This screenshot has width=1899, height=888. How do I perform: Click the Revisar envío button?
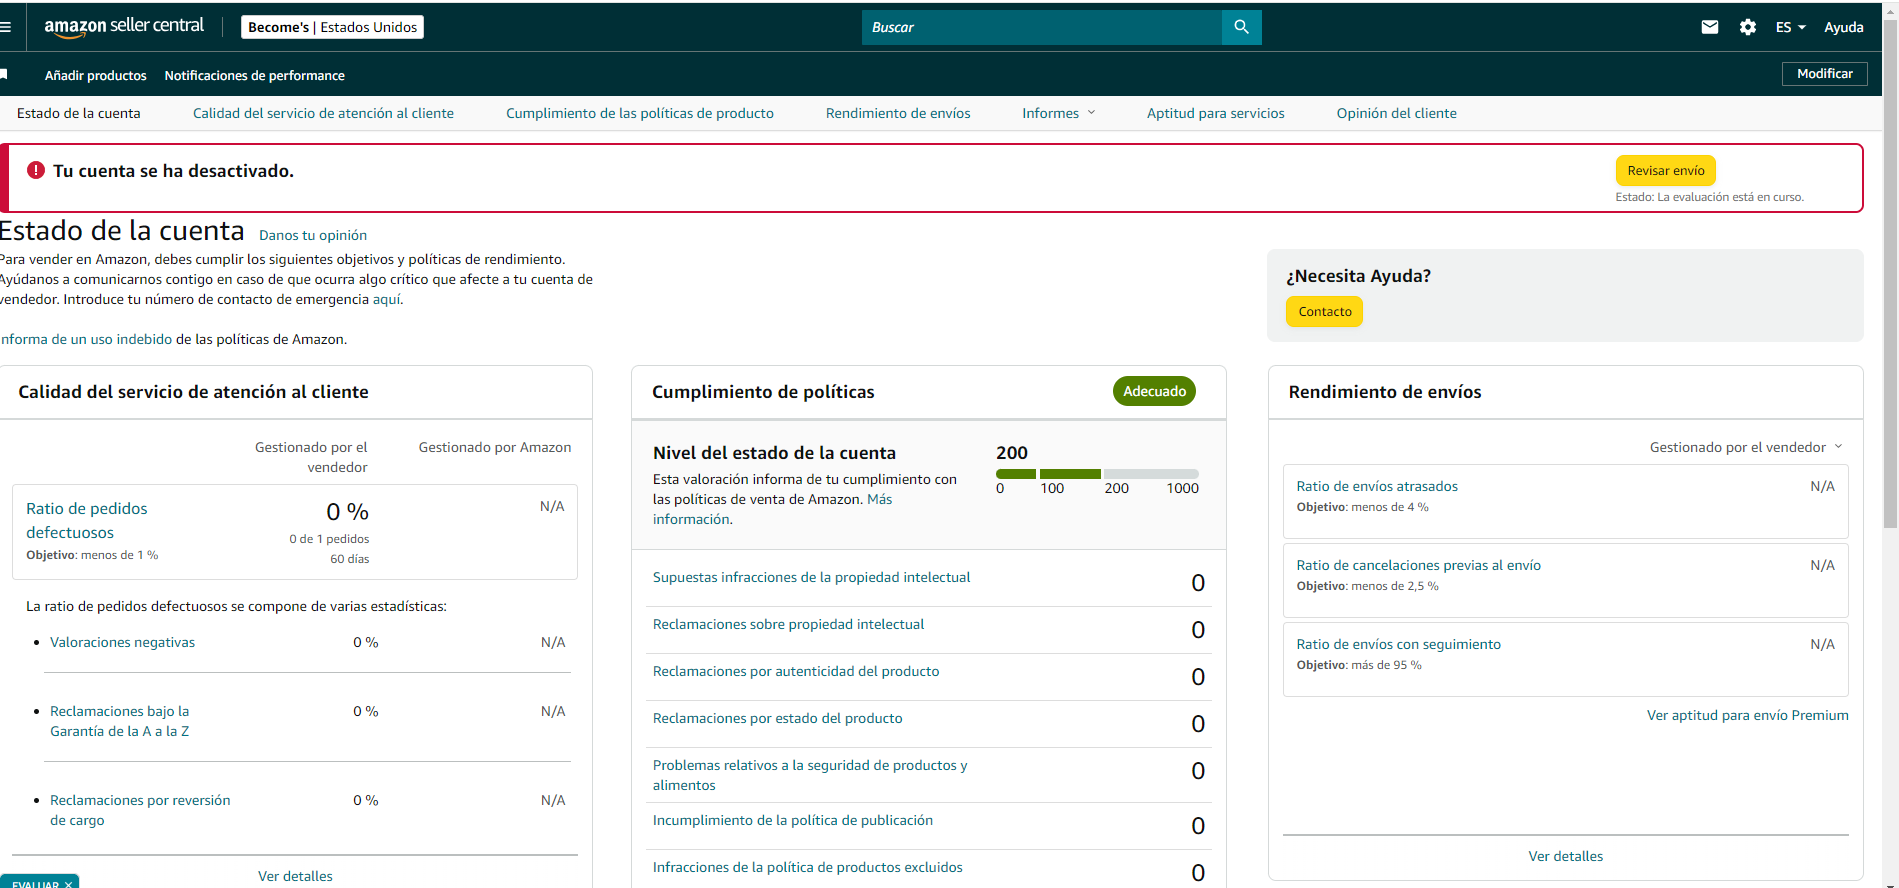[x=1665, y=170]
